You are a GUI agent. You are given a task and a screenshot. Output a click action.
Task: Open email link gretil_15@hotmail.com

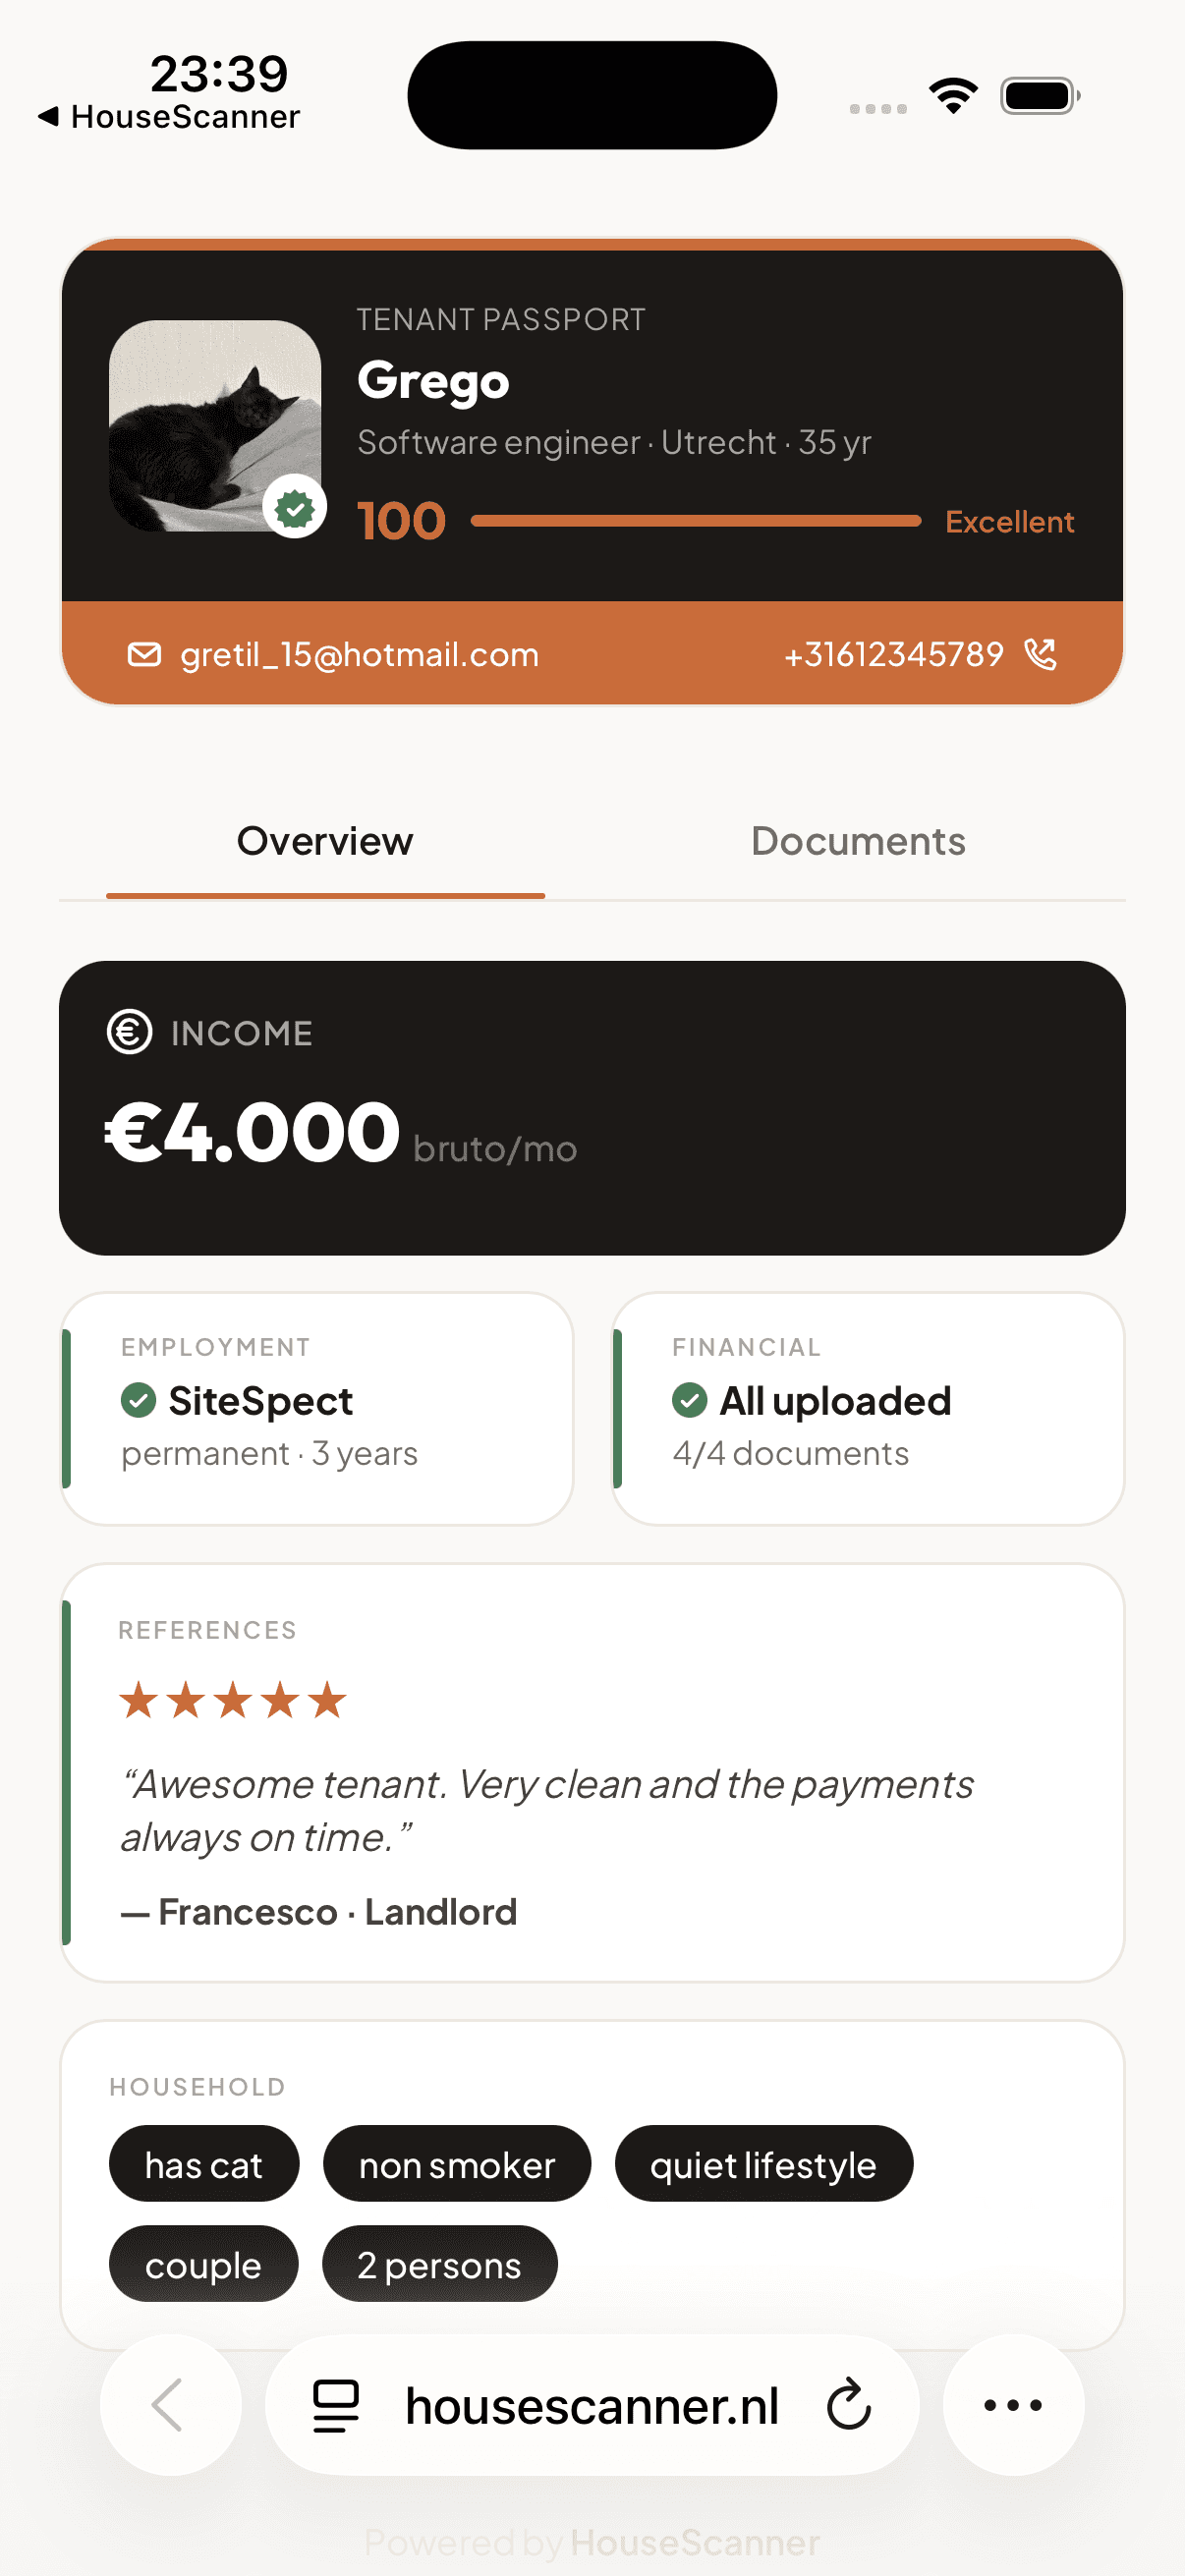[359, 654]
